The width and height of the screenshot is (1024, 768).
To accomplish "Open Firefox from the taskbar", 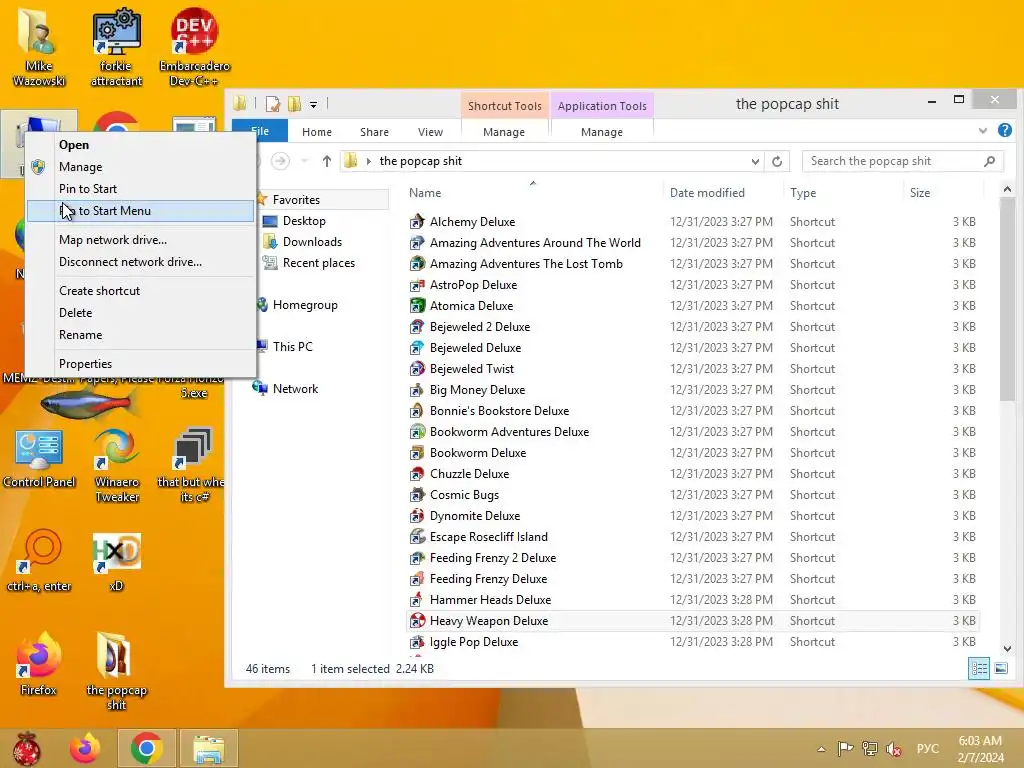I will pos(86,748).
